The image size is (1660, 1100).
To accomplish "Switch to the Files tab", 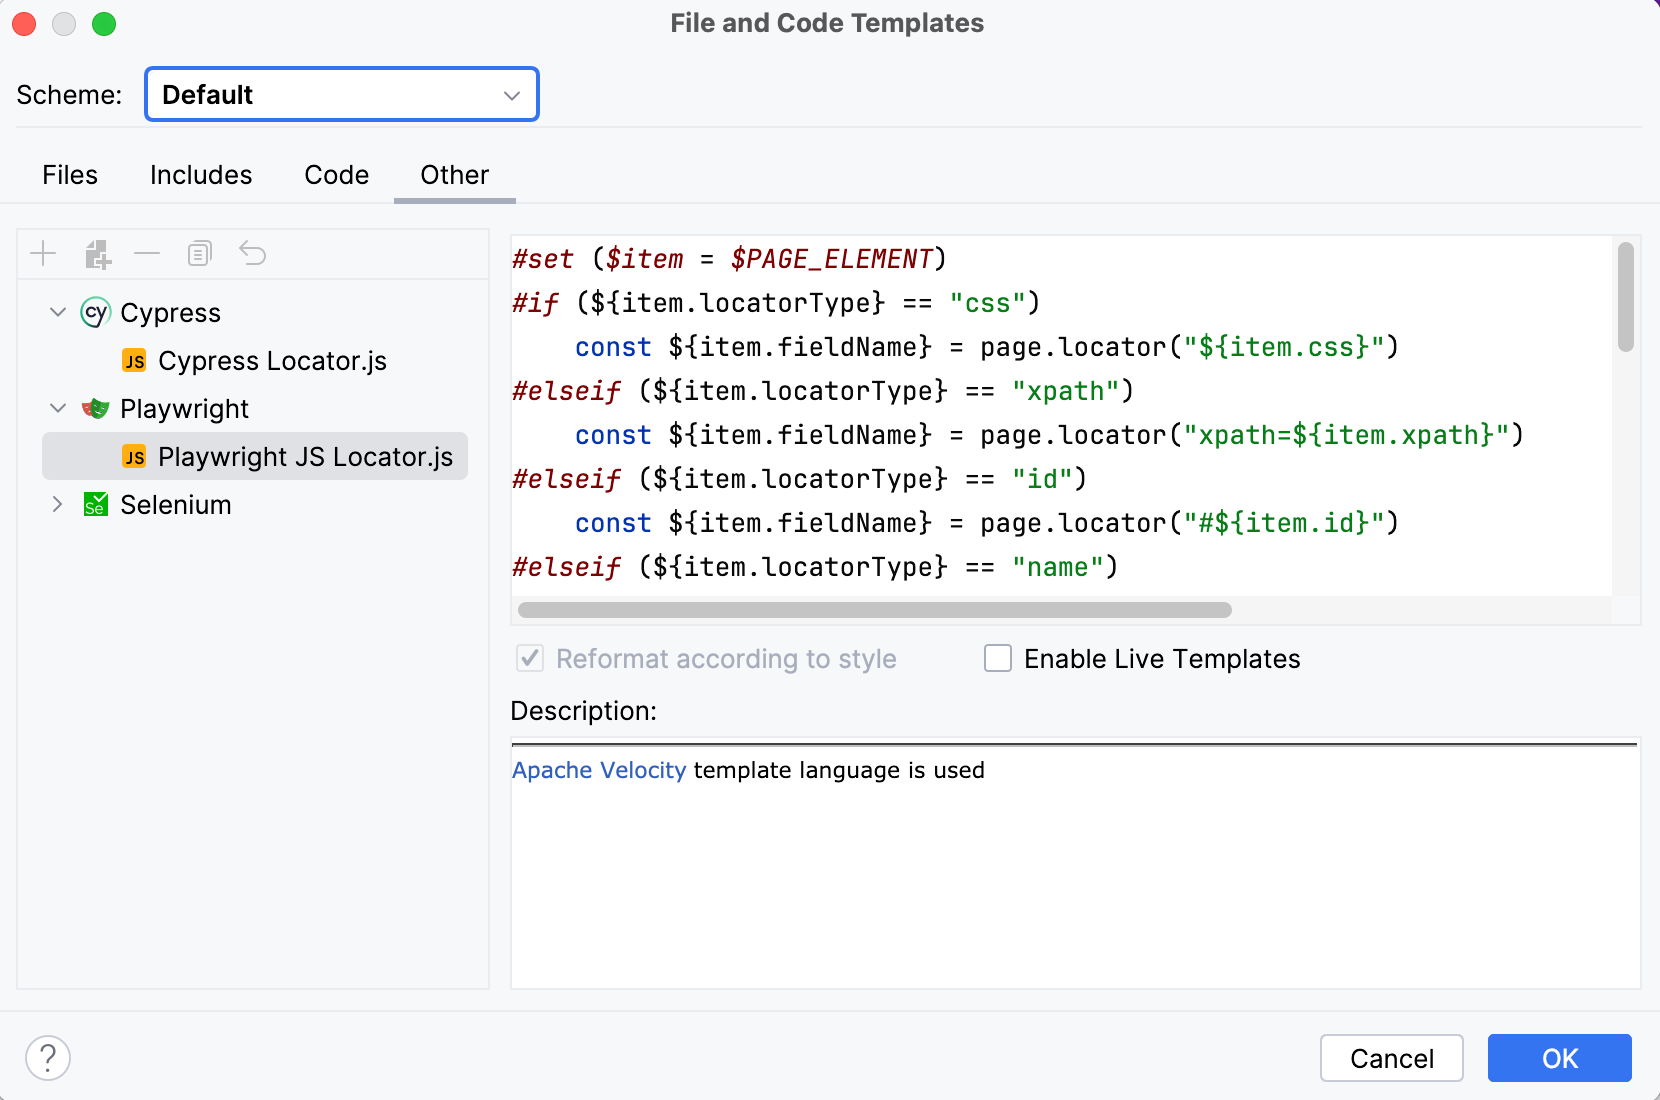I will click(x=70, y=175).
